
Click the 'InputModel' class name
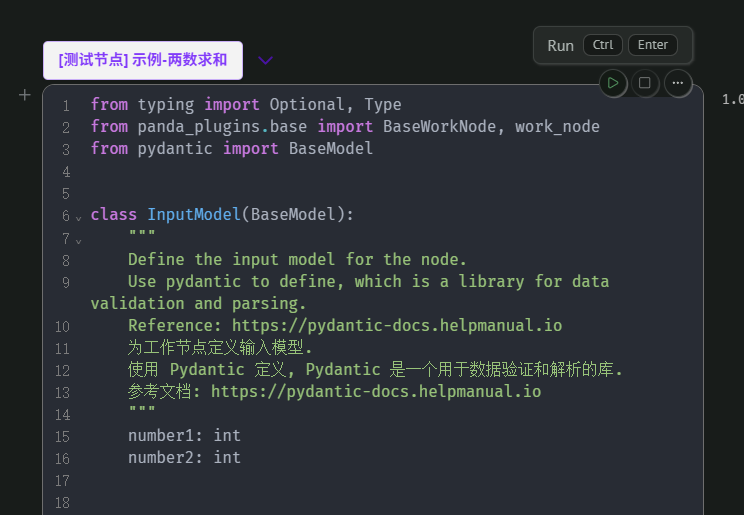[194, 215]
